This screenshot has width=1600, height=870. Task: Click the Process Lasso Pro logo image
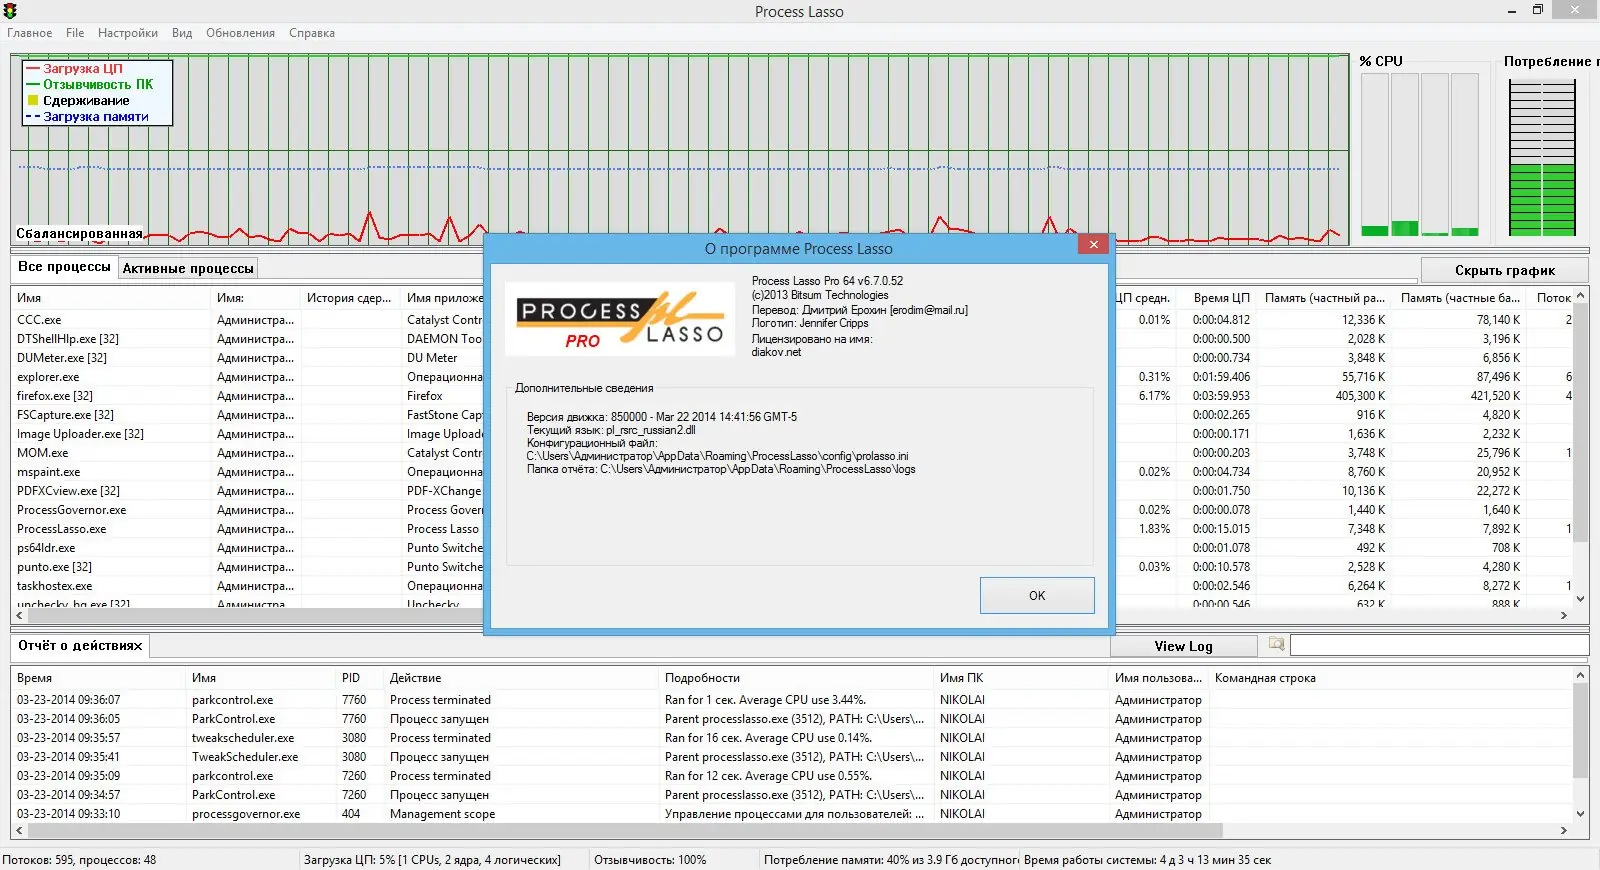pyautogui.click(x=621, y=319)
